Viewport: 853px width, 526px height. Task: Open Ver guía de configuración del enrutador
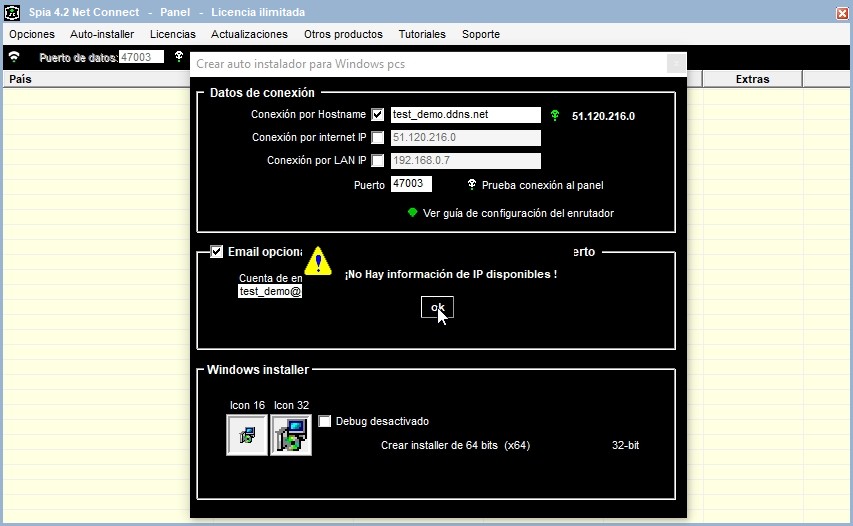point(518,213)
